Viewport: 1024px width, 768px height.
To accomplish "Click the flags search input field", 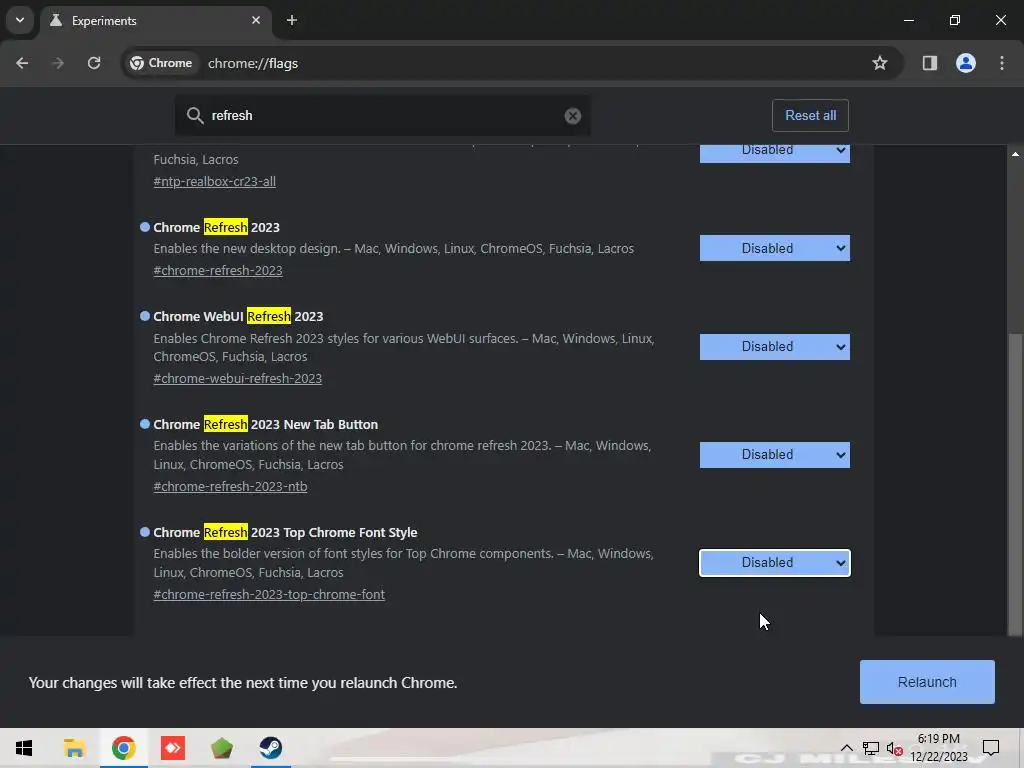I will 382,116.
